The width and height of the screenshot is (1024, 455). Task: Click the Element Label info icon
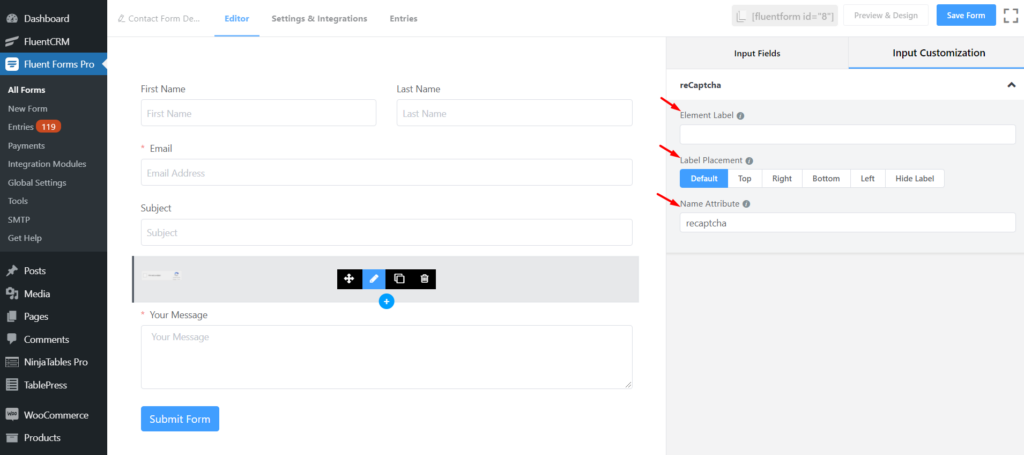[741, 116]
